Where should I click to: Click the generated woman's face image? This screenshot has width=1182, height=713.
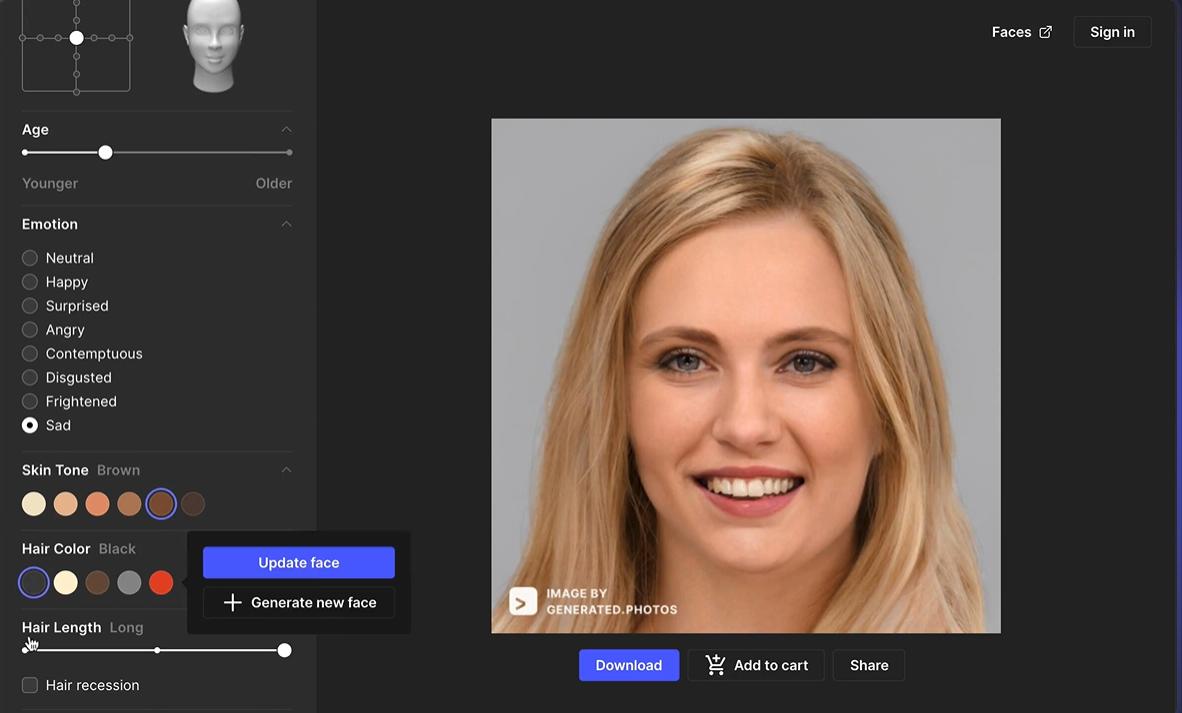[746, 375]
